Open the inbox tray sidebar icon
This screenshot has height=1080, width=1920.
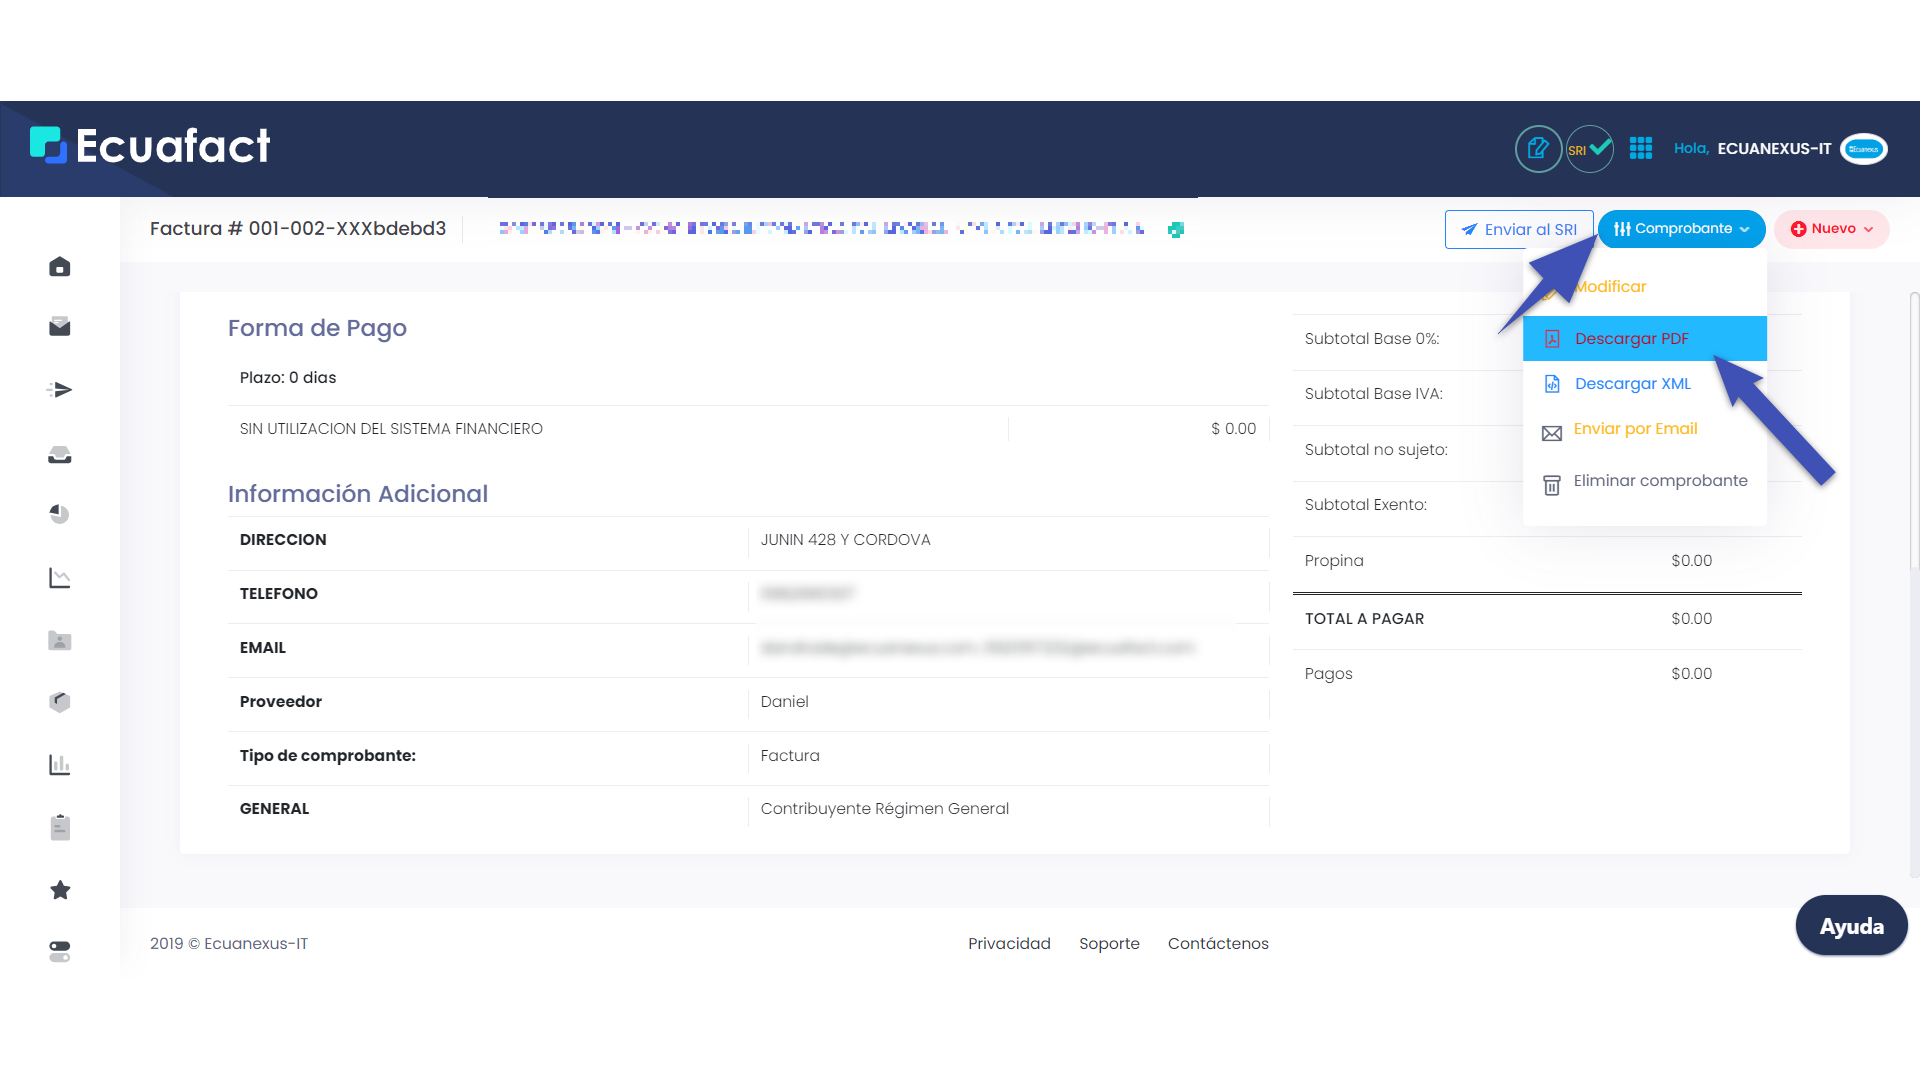coord(60,455)
